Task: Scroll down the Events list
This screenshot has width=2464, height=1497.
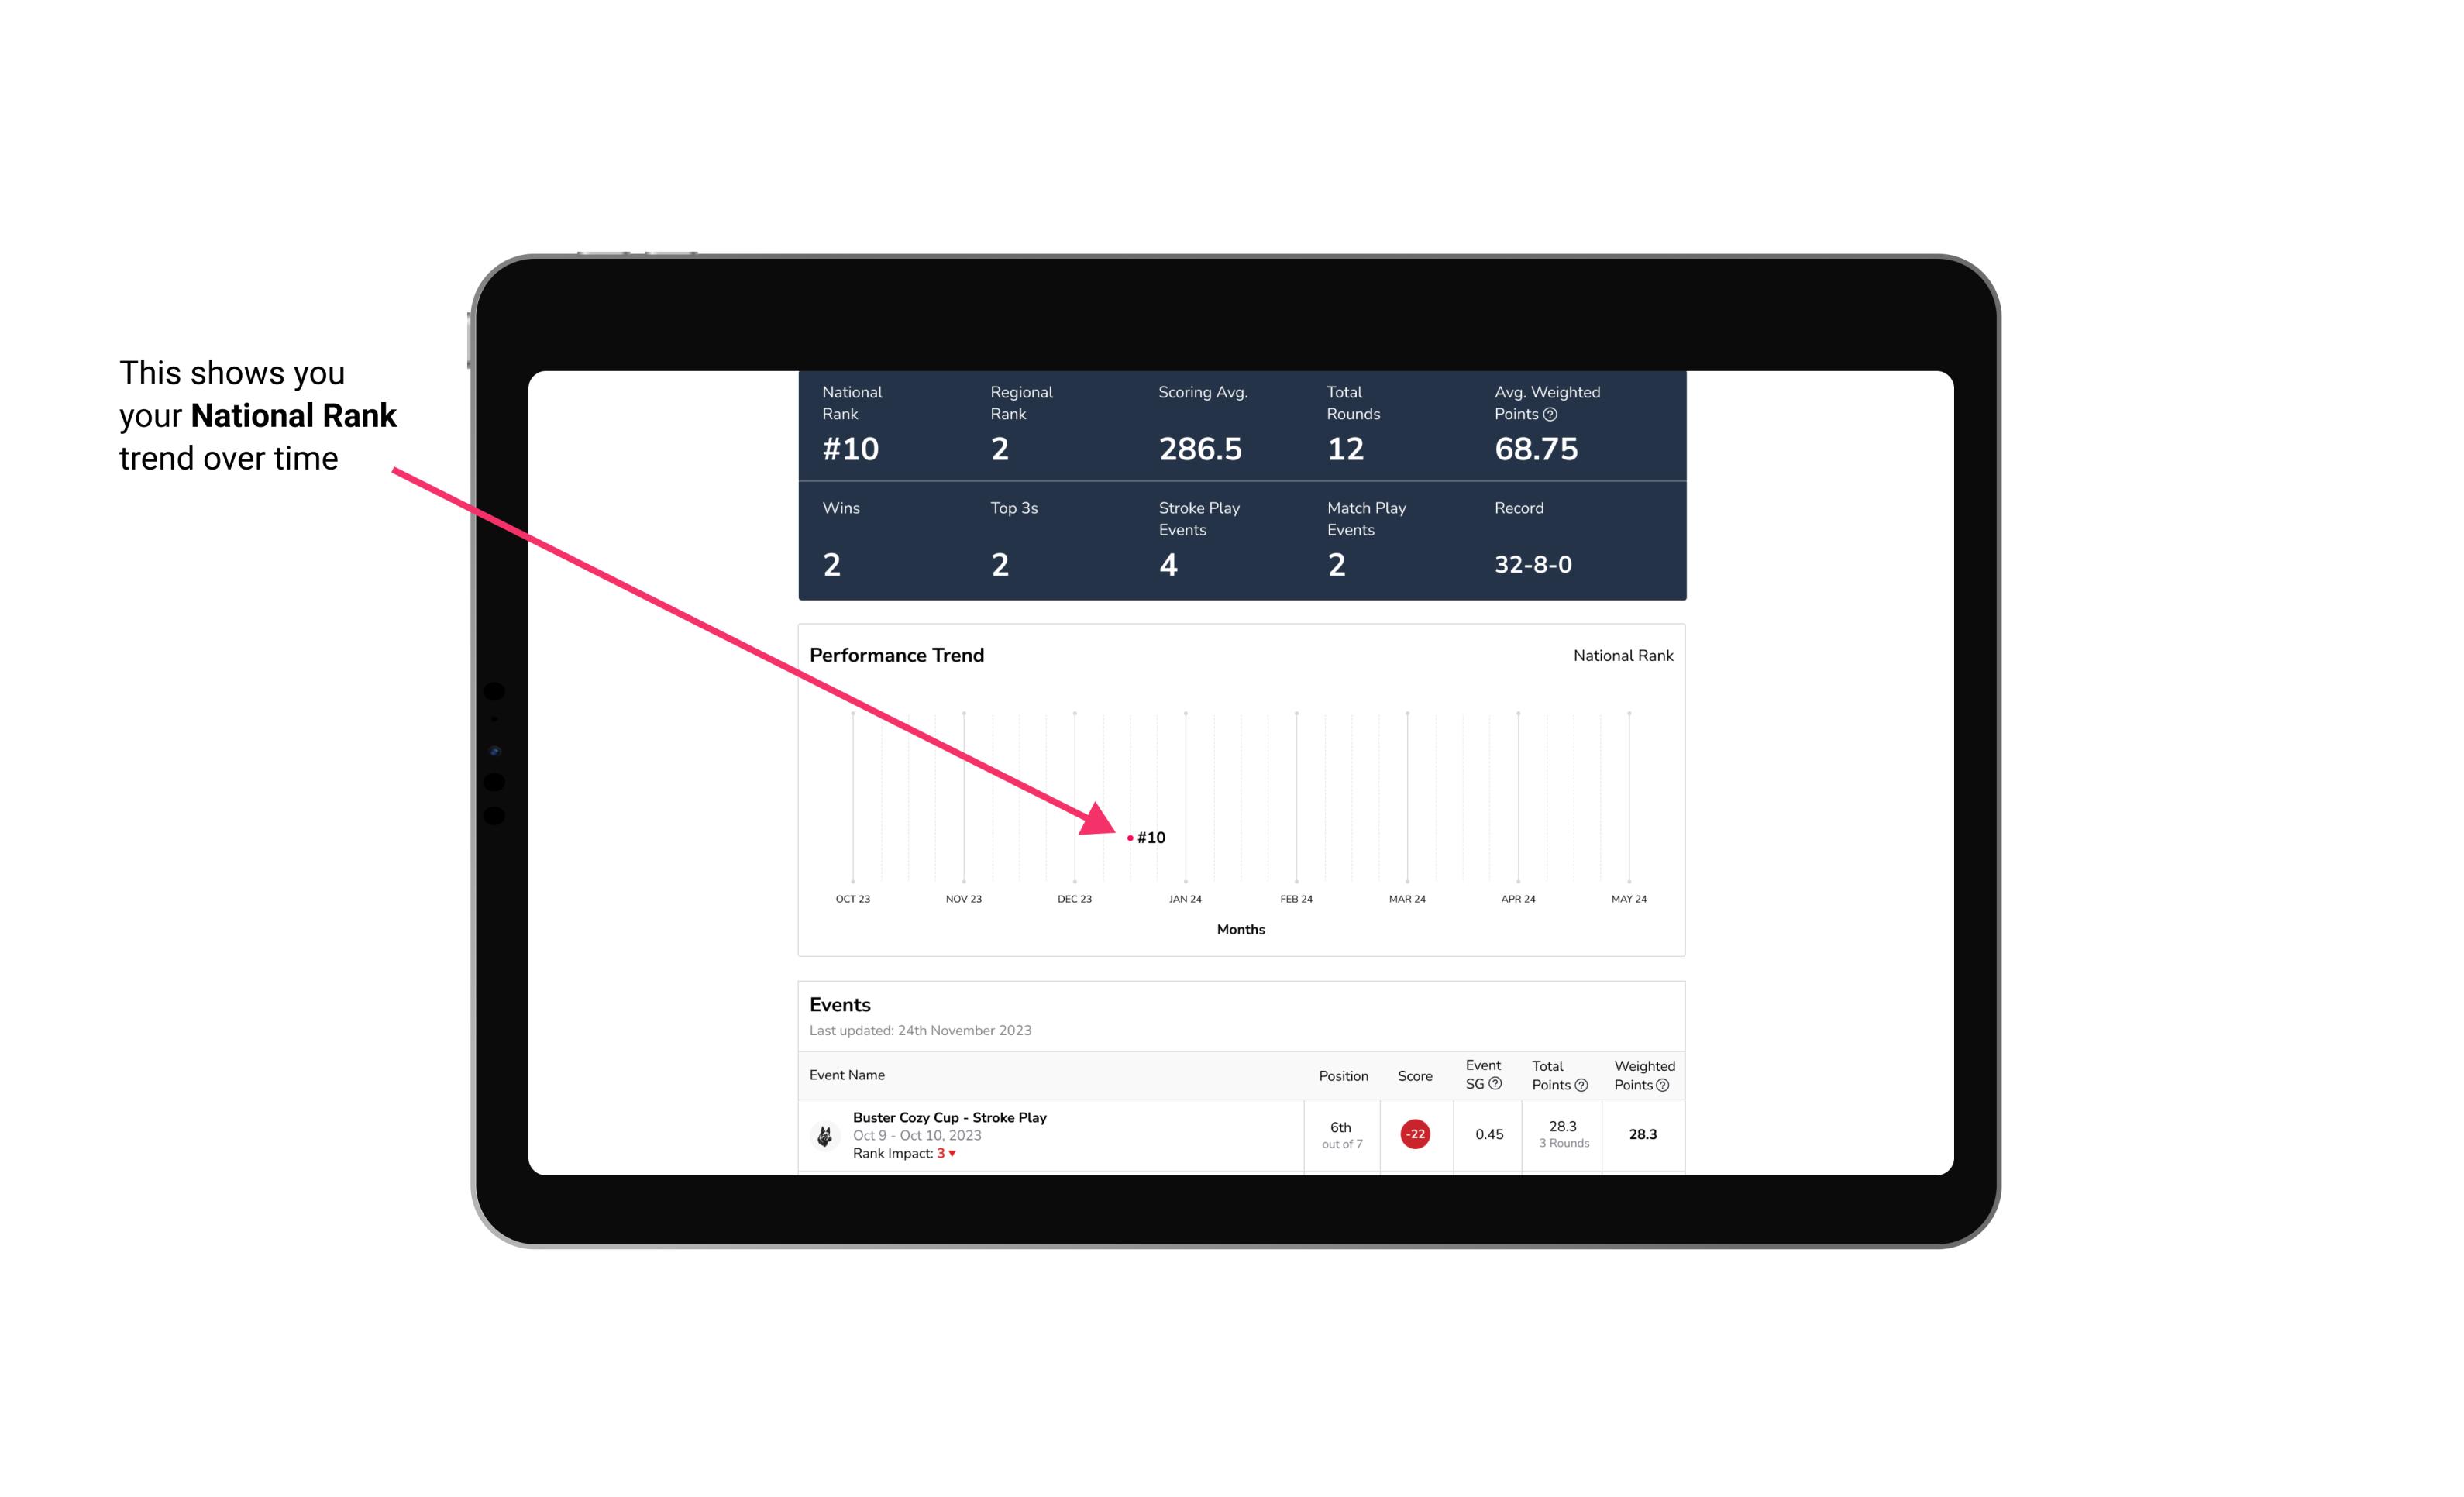Action: point(1241,1126)
